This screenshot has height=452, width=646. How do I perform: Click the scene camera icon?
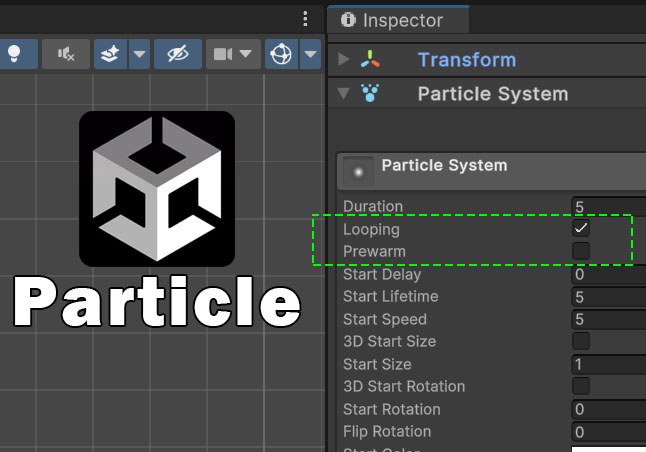coord(223,54)
